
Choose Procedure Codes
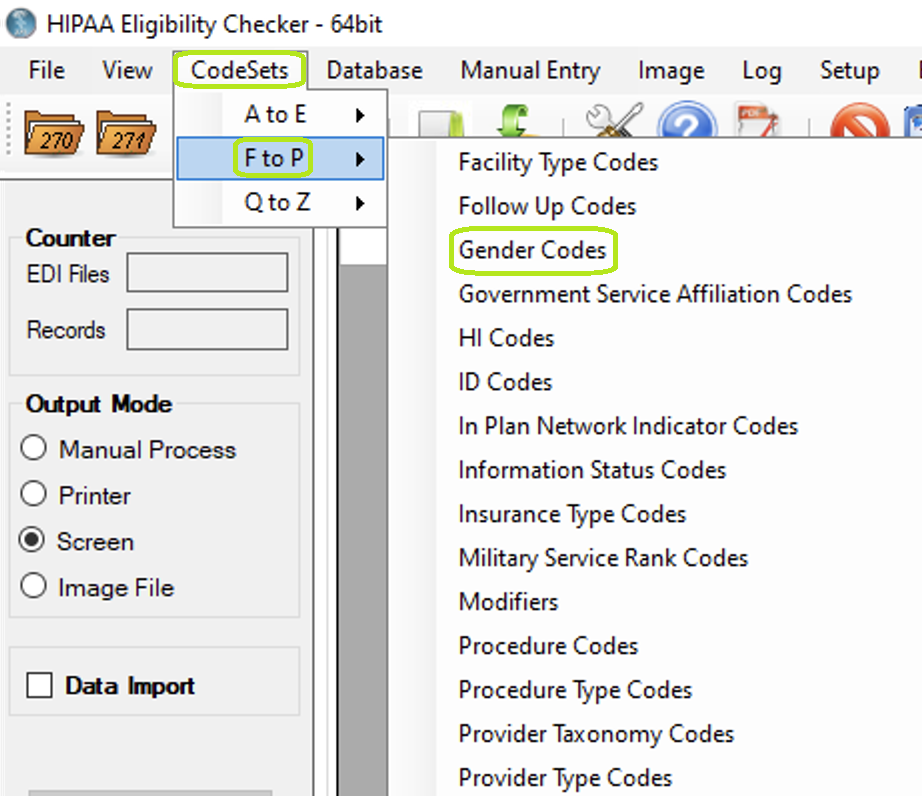click(548, 646)
